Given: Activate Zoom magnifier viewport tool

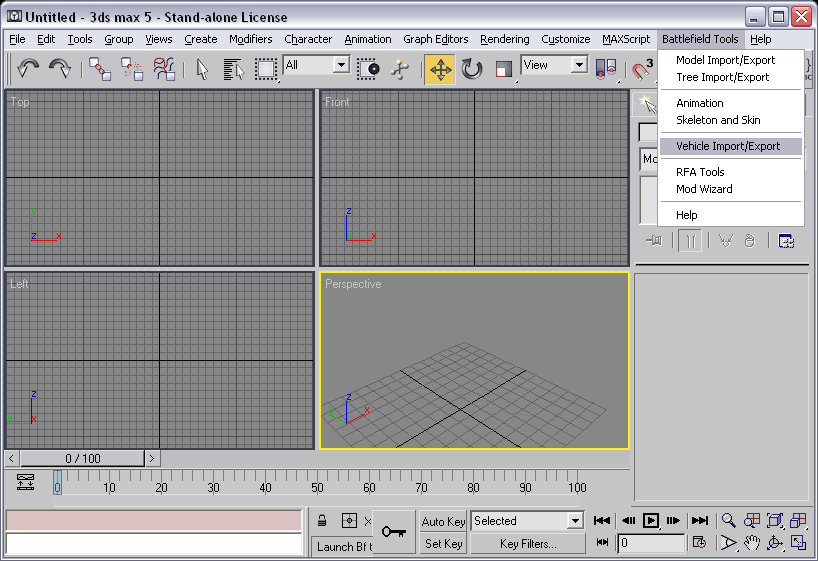Looking at the screenshot, I should 728,520.
